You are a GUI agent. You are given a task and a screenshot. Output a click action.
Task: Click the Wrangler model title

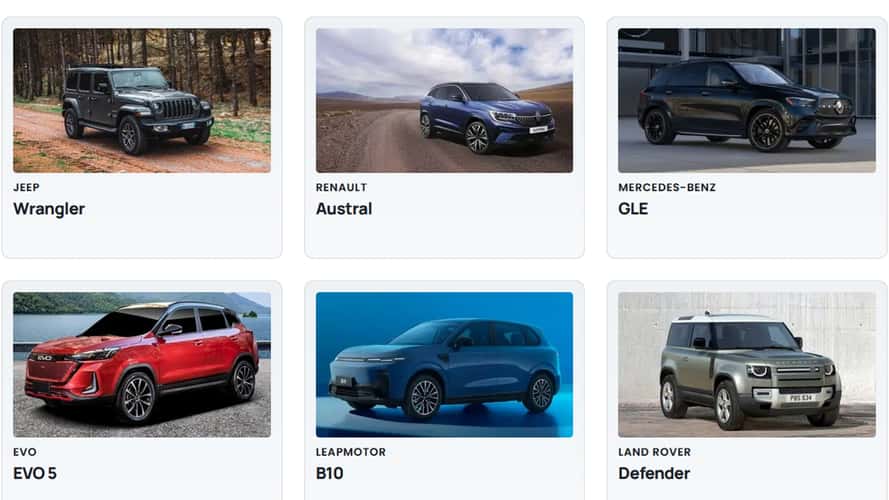tap(49, 209)
